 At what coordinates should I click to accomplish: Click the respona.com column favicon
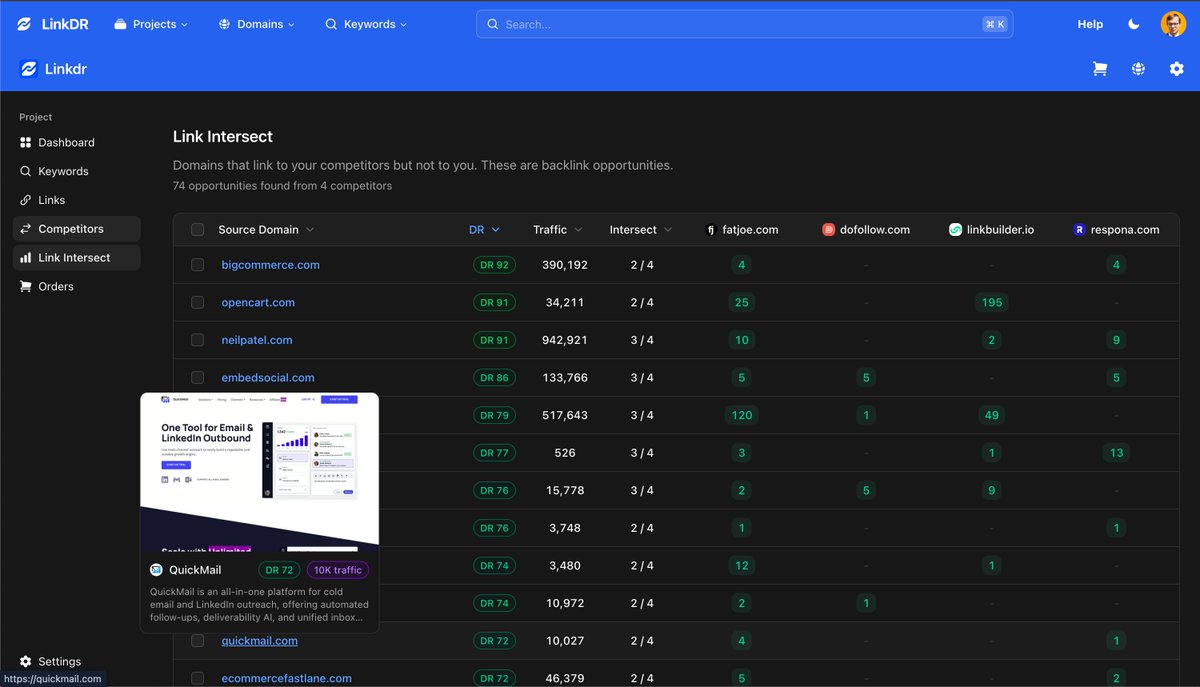pyautogui.click(x=1079, y=230)
